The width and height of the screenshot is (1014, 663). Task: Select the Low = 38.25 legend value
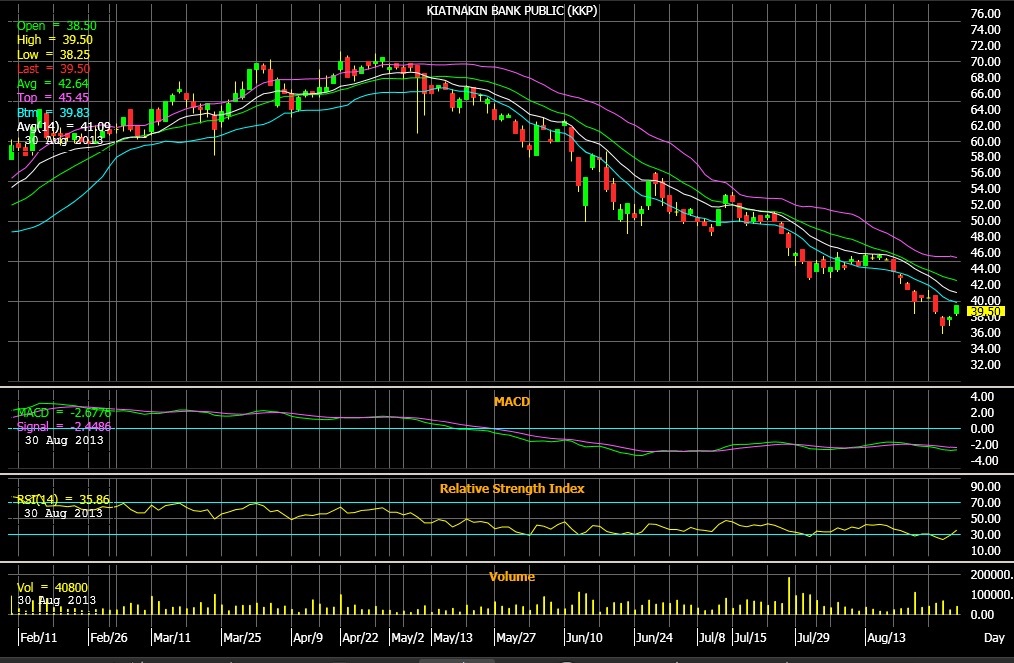coord(54,55)
